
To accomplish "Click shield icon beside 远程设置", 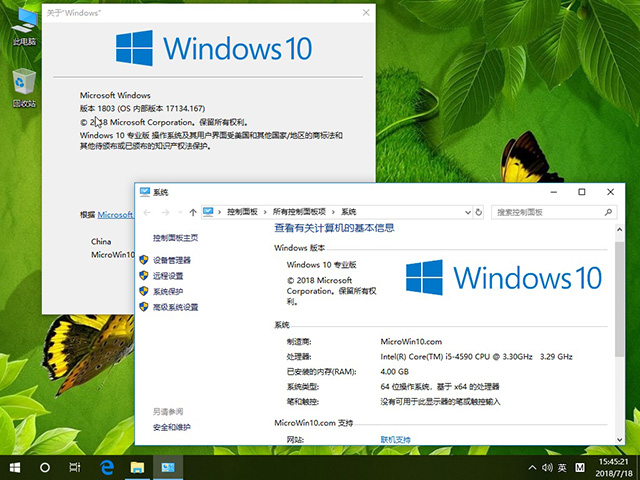I will point(144,276).
